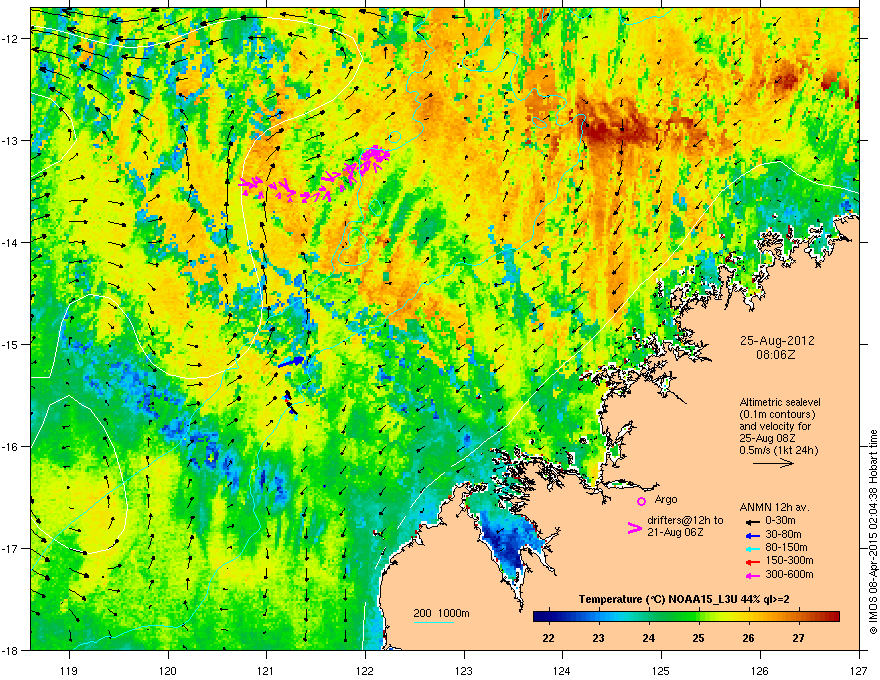Click longitude axis label 127
Image resolution: width=880 pixels, height=680 pixels.
tap(859, 670)
